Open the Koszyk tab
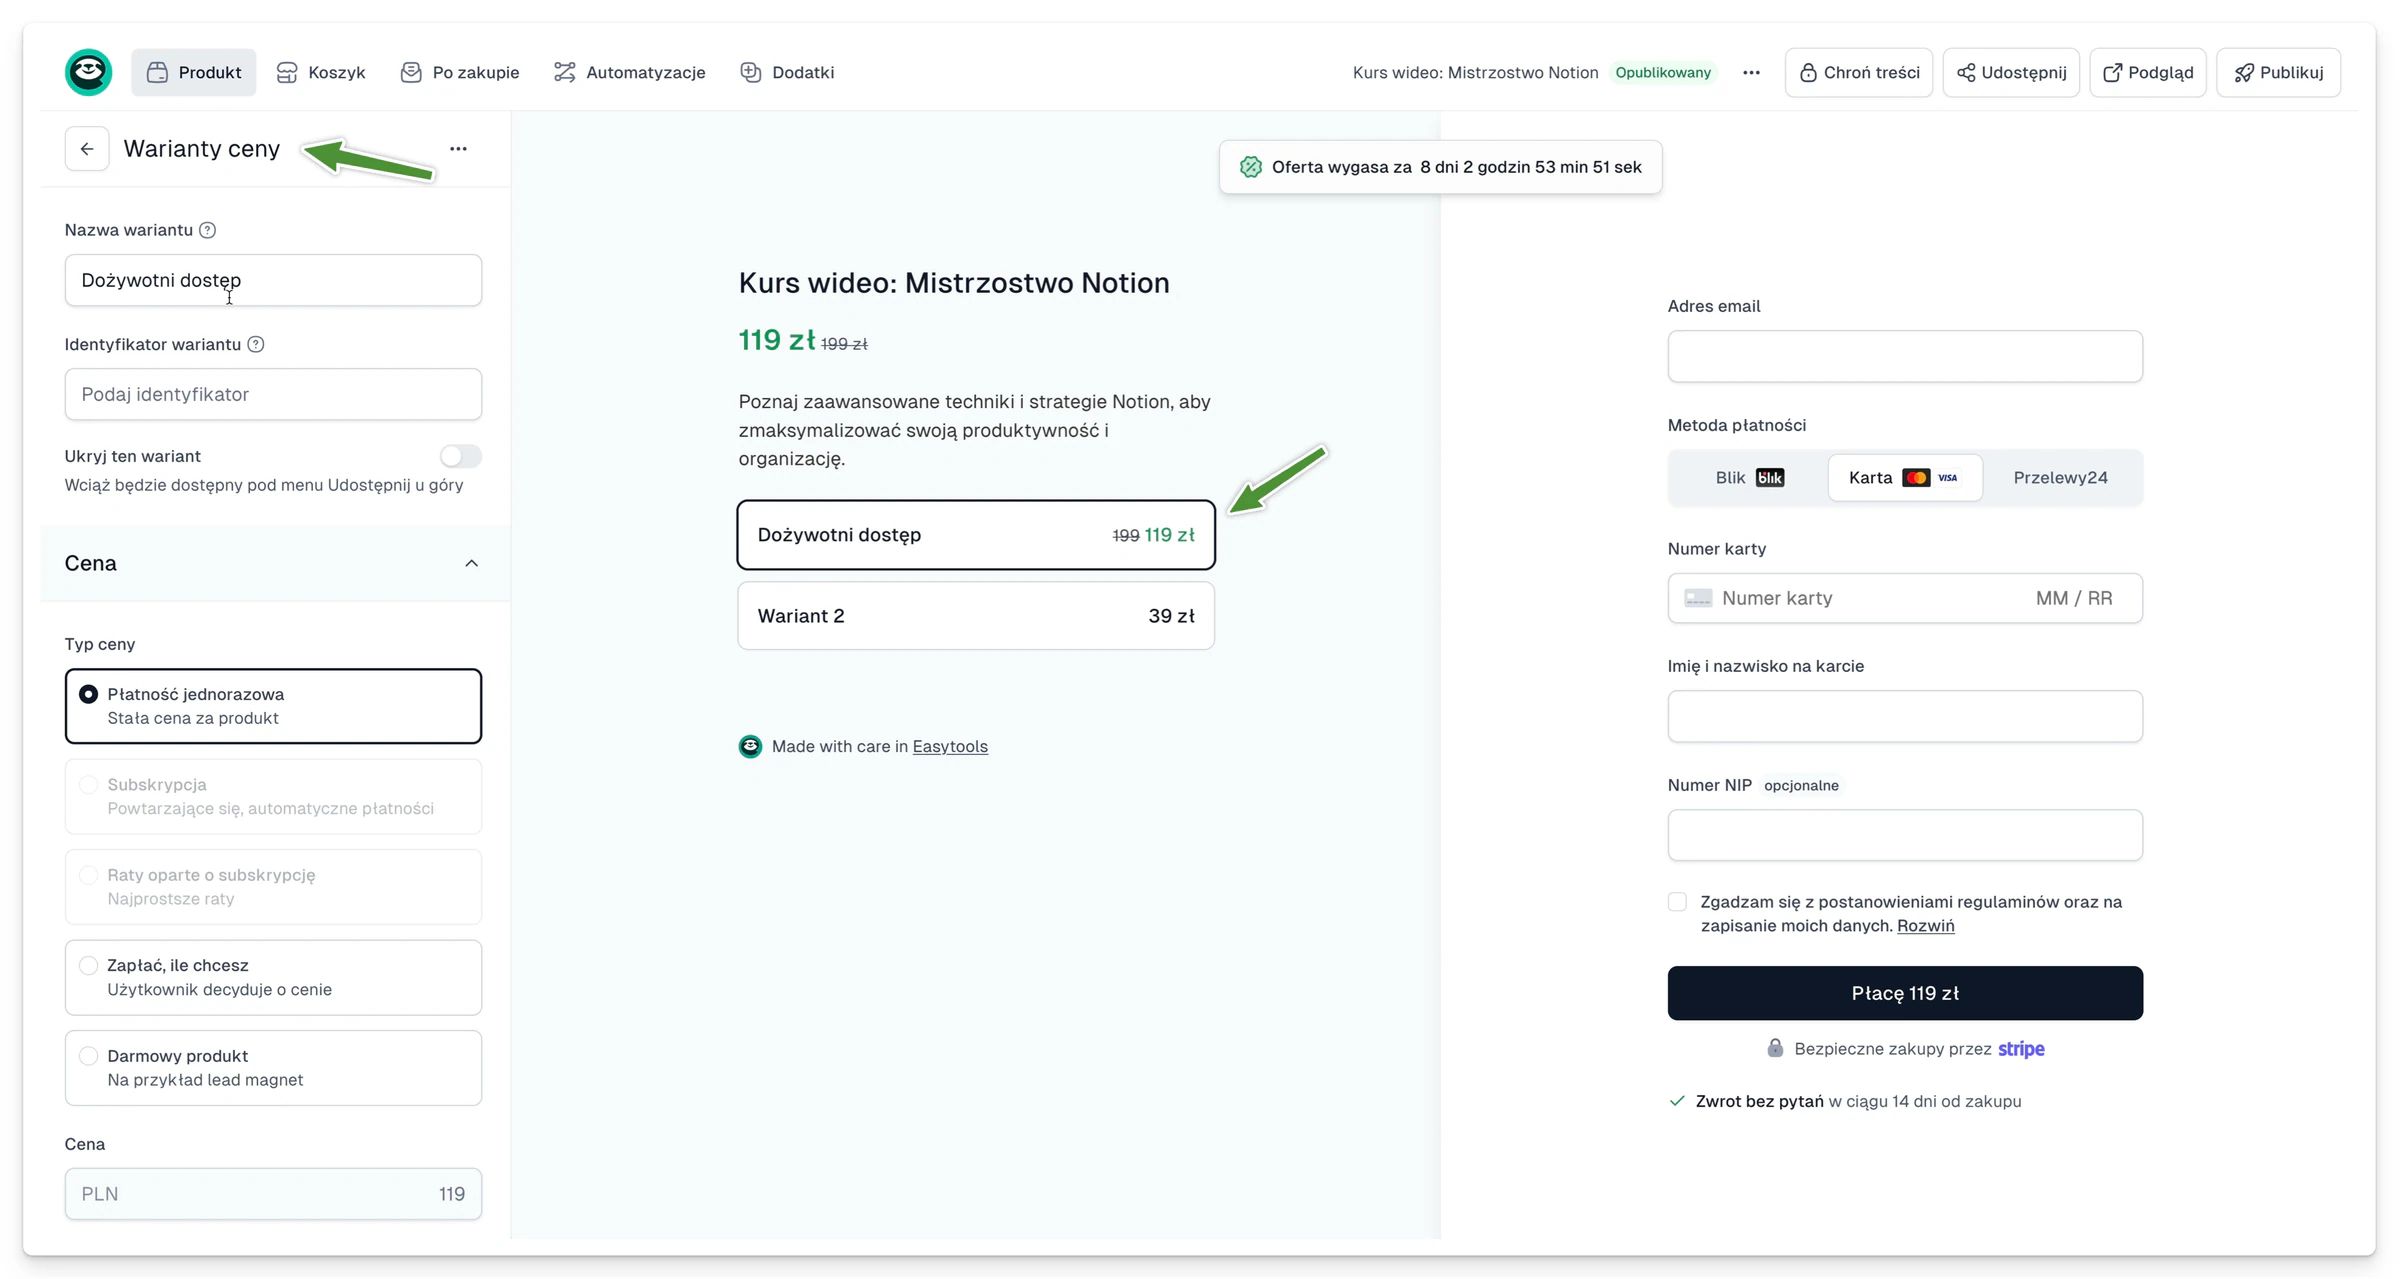The image size is (2400, 1279). tap(321, 72)
